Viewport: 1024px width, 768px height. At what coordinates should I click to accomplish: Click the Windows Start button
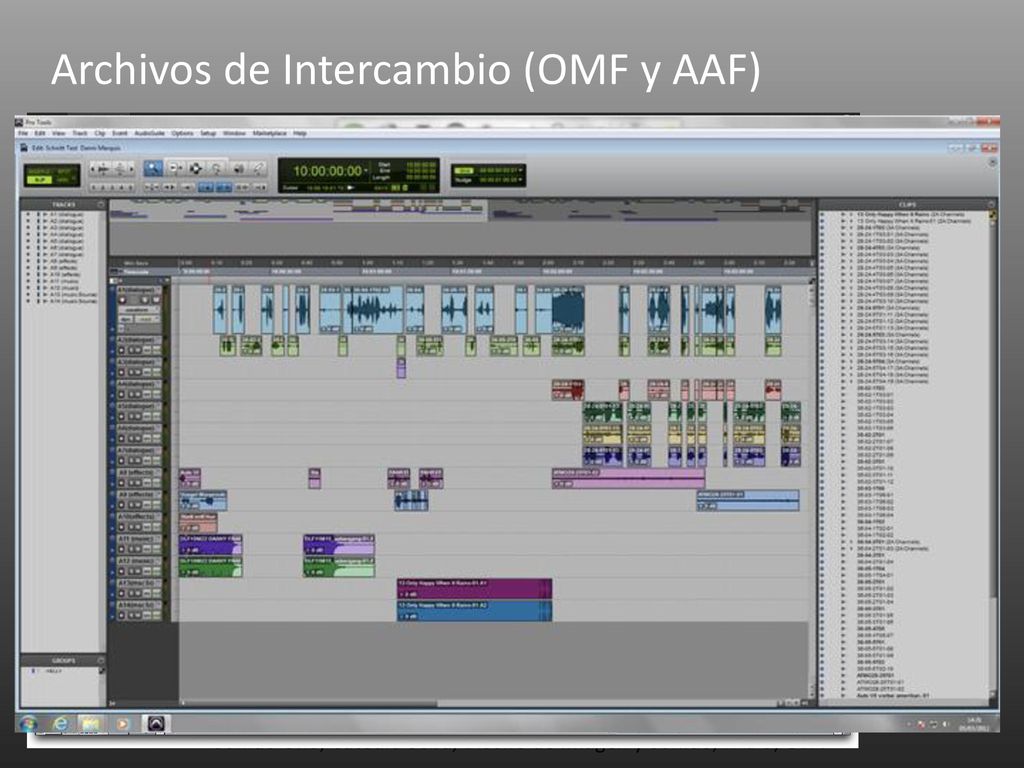pyautogui.click(x=28, y=723)
